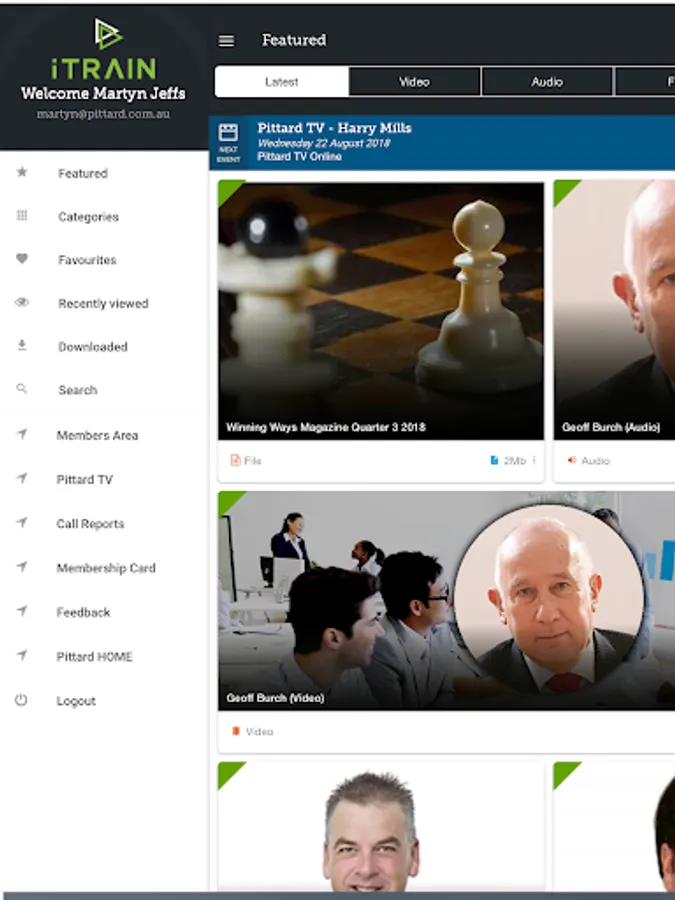Click the email martyn@pittard.com.au
675x900 pixels.
click(x=103, y=114)
